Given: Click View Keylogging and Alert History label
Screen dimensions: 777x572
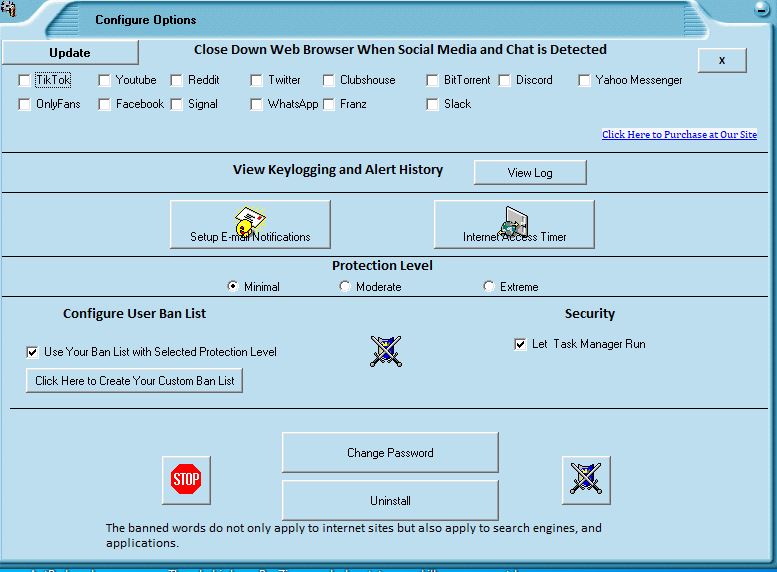Looking at the screenshot, I should [x=338, y=170].
